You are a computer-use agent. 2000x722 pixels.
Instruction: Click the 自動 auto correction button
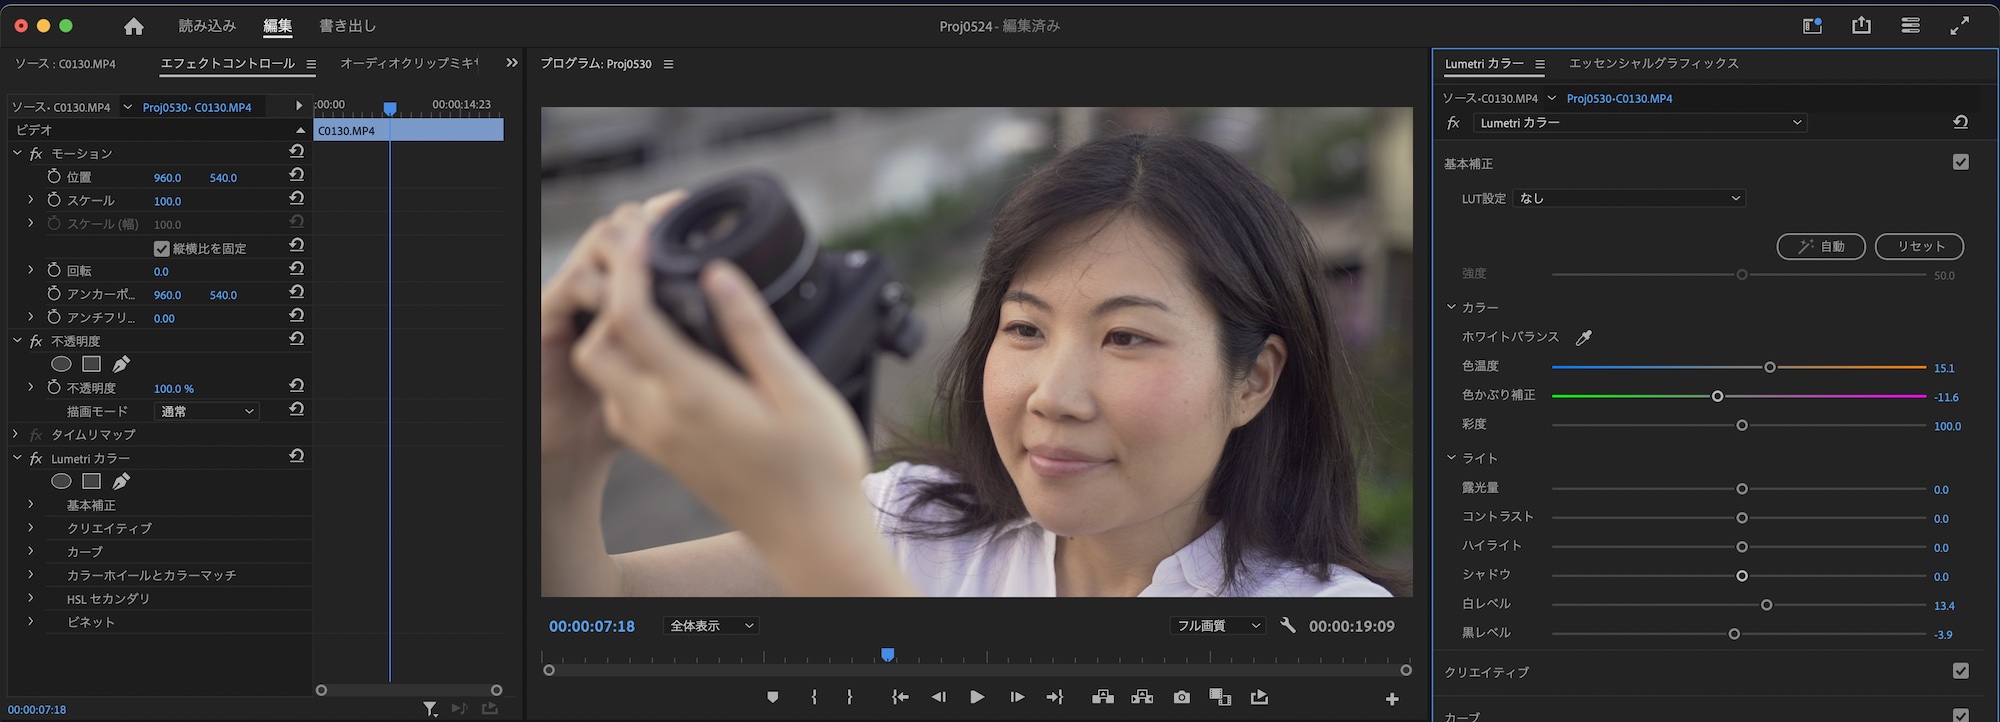(1820, 246)
